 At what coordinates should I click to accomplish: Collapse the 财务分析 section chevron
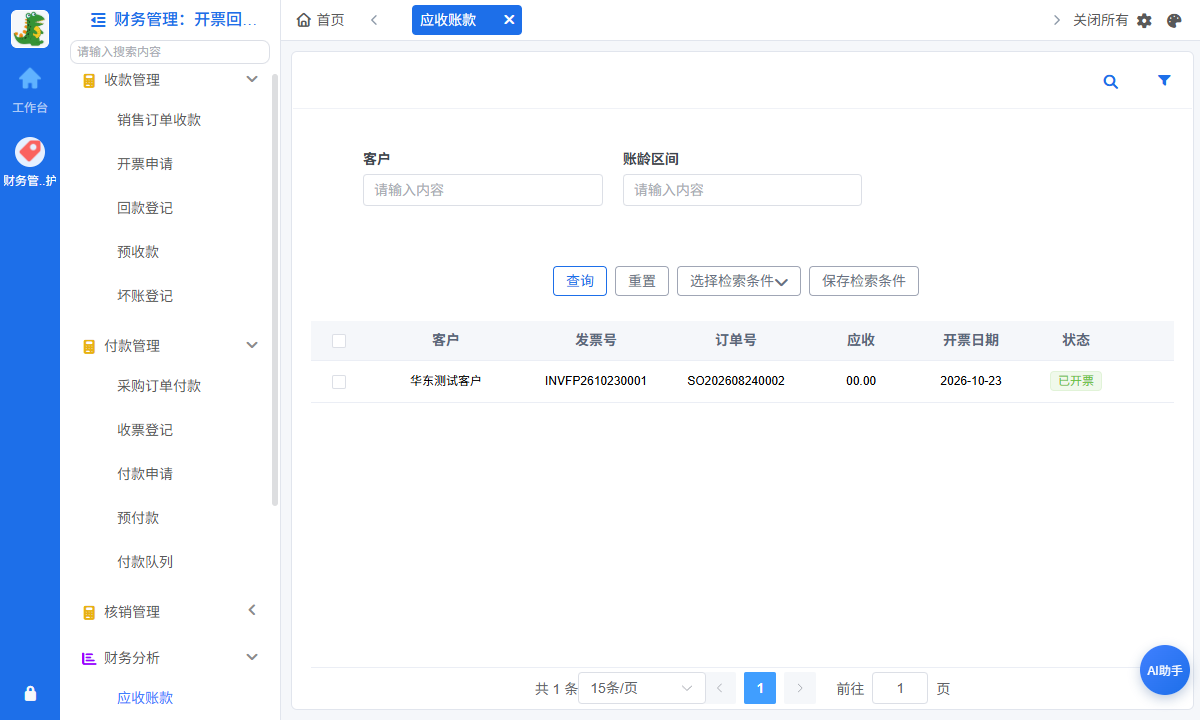(x=252, y=657)
